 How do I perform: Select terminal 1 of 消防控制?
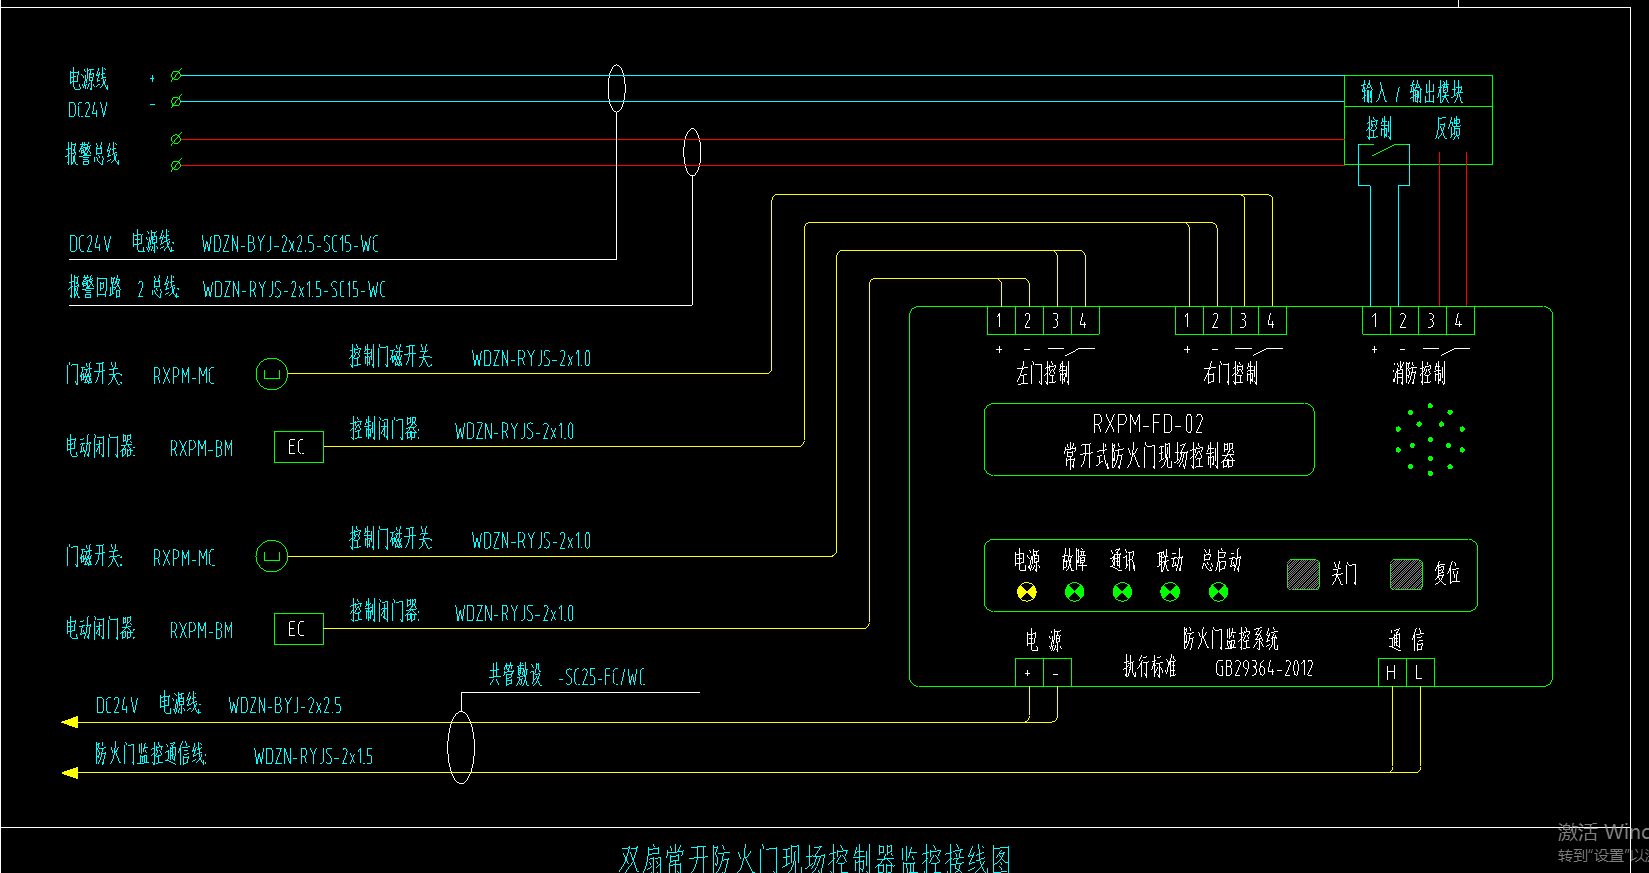(x=1376, y=320)
